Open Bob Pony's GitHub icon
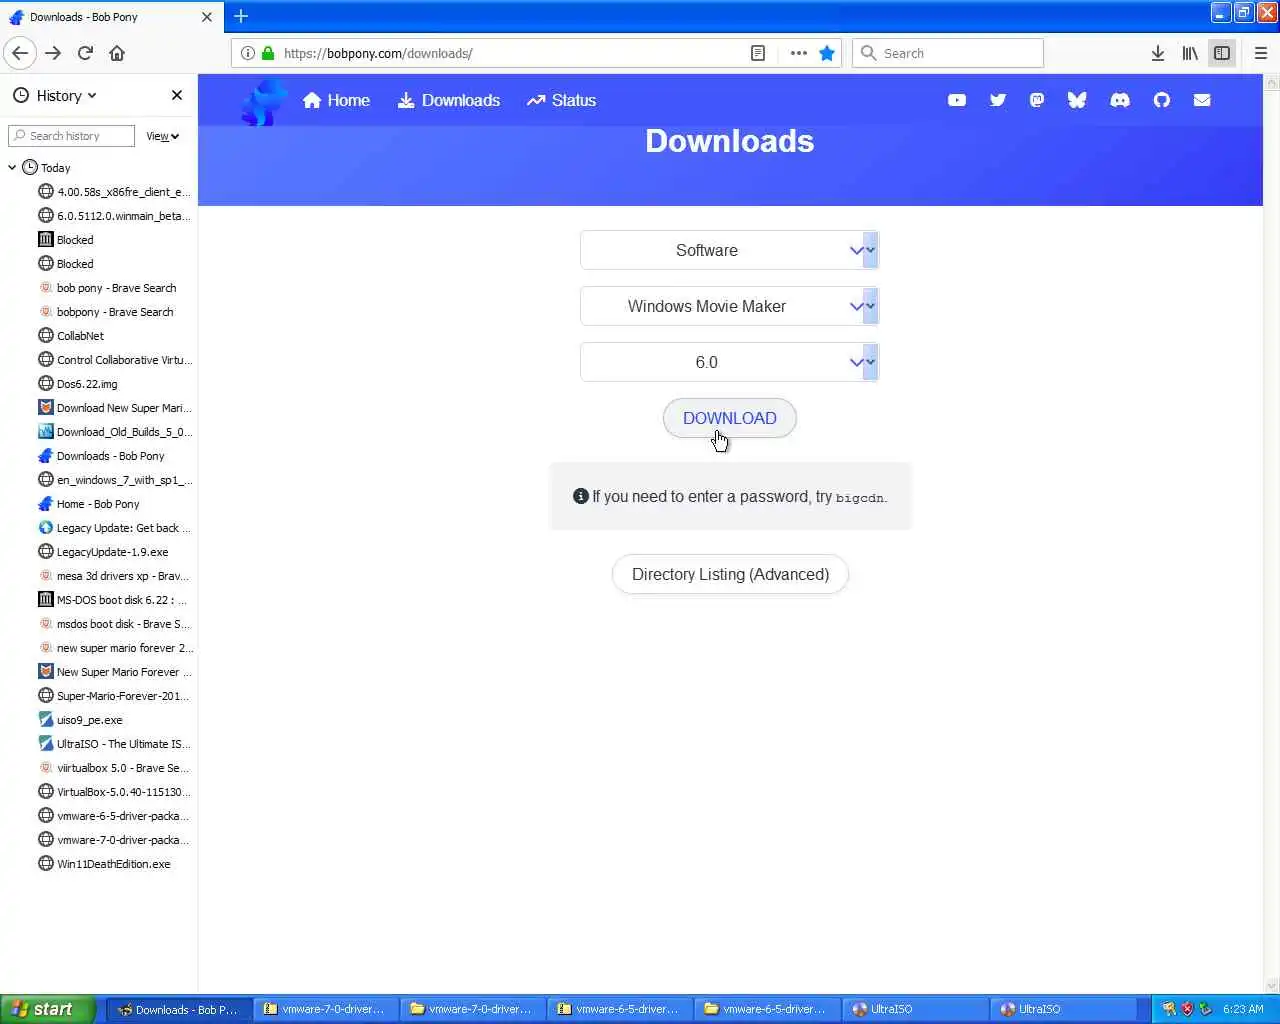The height and width of the screenshot is (1024, 1280). coord(1161,100)
